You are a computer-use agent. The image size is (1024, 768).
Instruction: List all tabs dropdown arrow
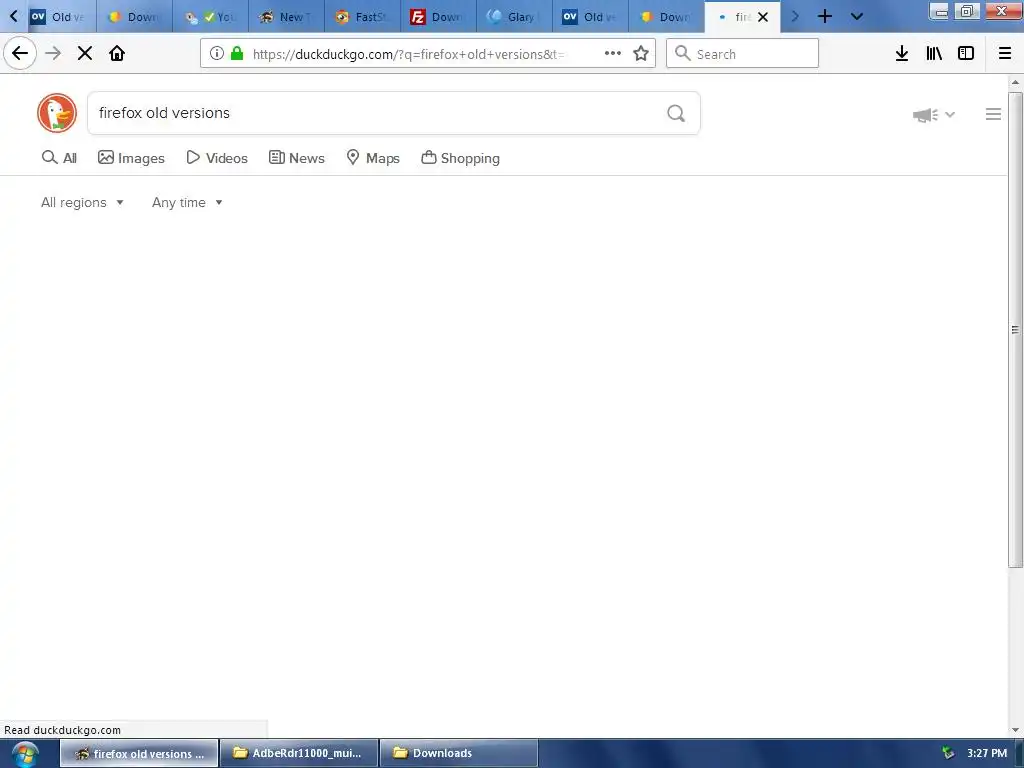[857, 16]
